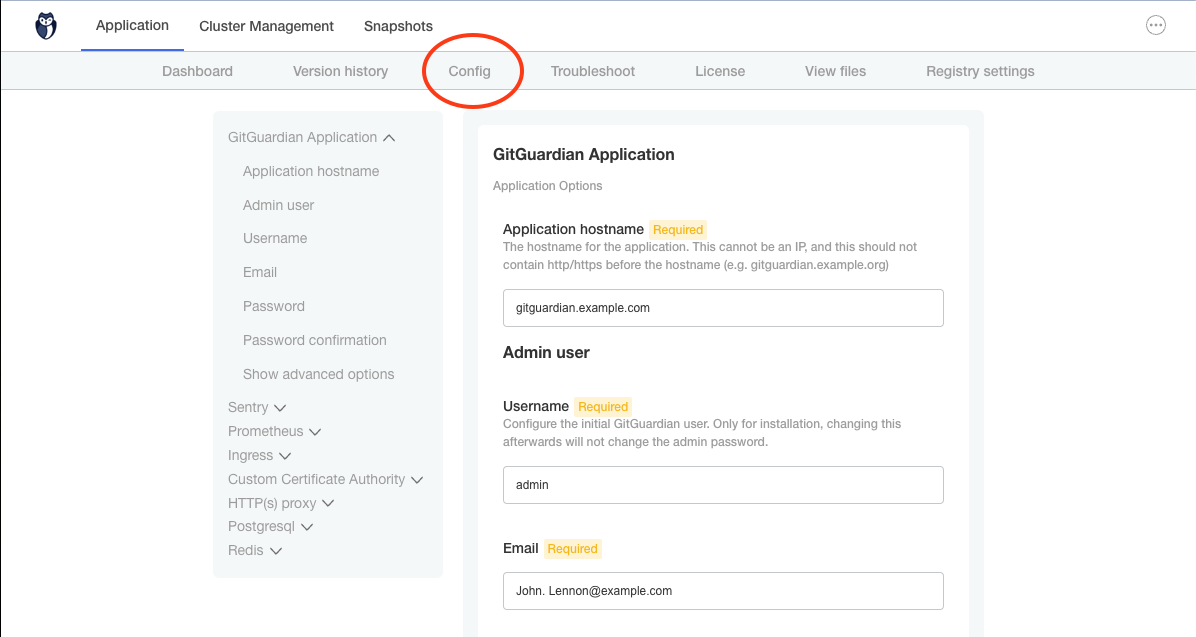The width and height of the screenshot is (1196, 637).
Task: Click the GitGuardian Application heading
Action: (x=584, y=154)
